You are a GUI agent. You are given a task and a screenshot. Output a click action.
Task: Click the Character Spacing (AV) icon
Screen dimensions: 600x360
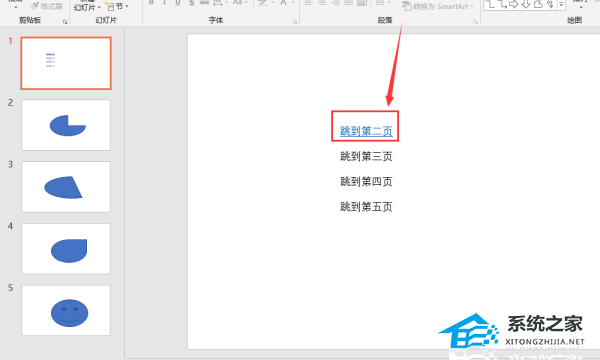(x=217, y=3)
